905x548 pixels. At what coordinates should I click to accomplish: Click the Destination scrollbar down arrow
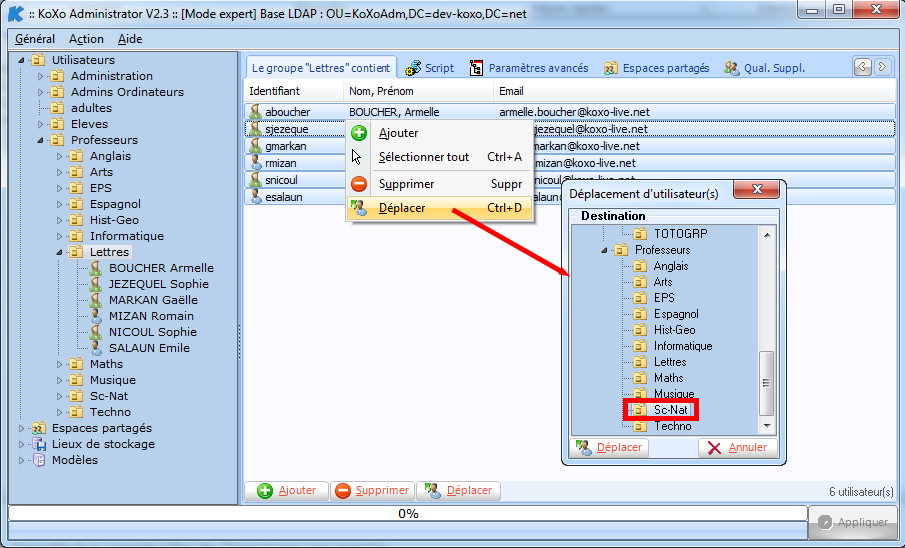(x=766, y=426)
